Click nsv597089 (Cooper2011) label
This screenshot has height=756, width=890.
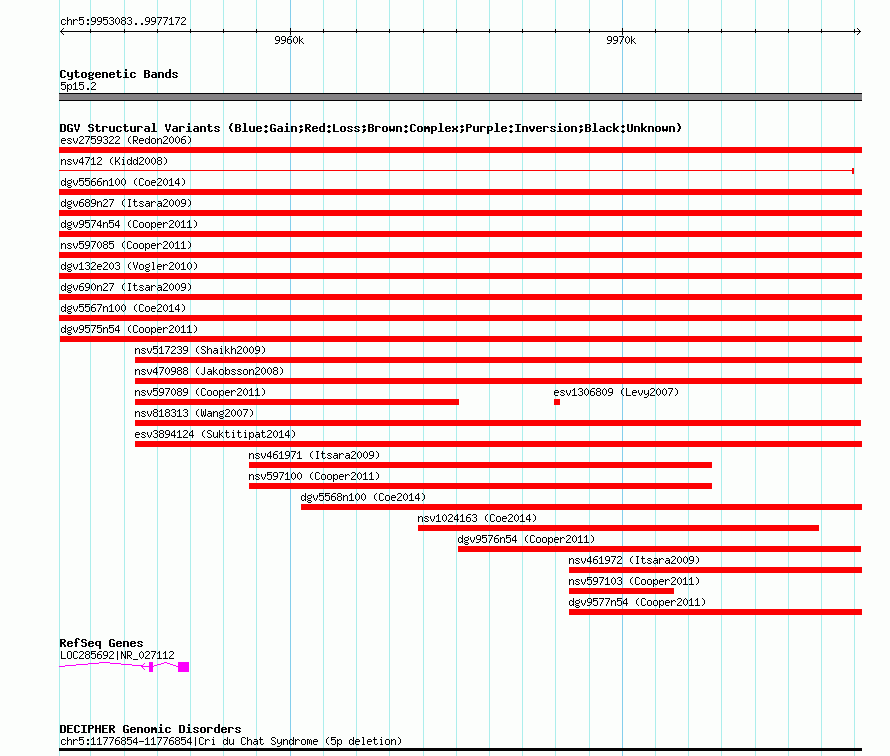(x=200, y=392)
